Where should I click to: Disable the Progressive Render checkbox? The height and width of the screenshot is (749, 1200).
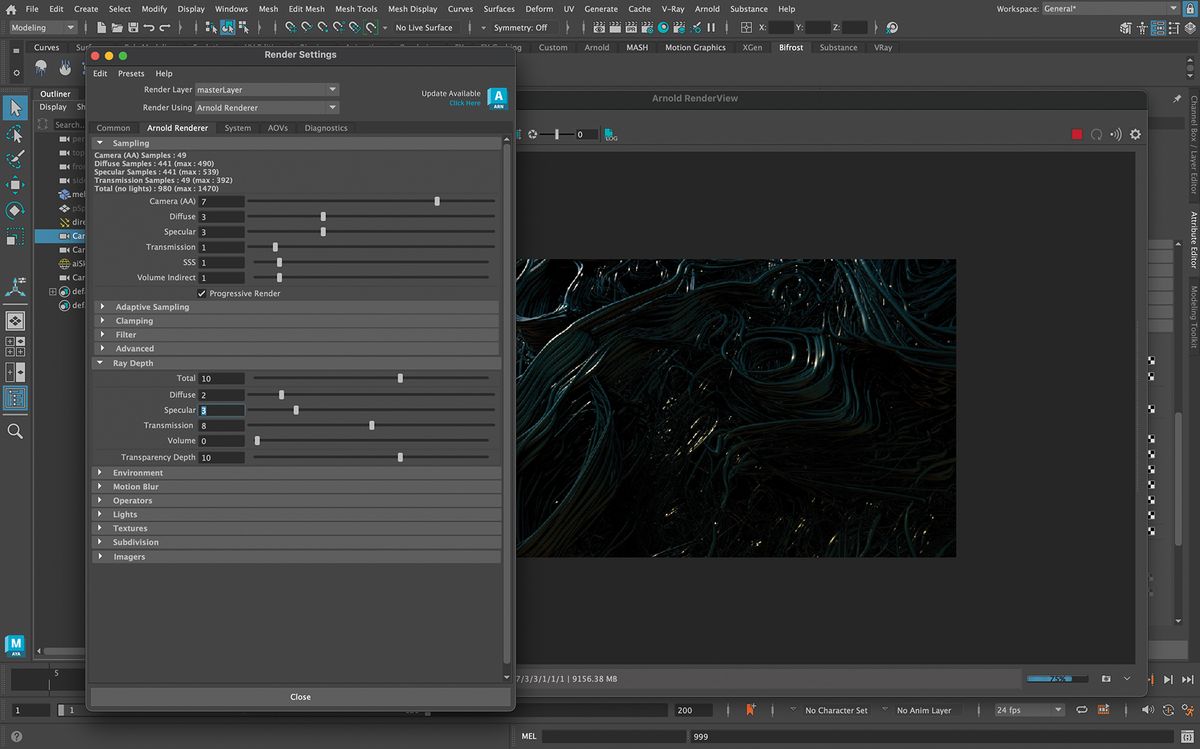click(202, 293)
